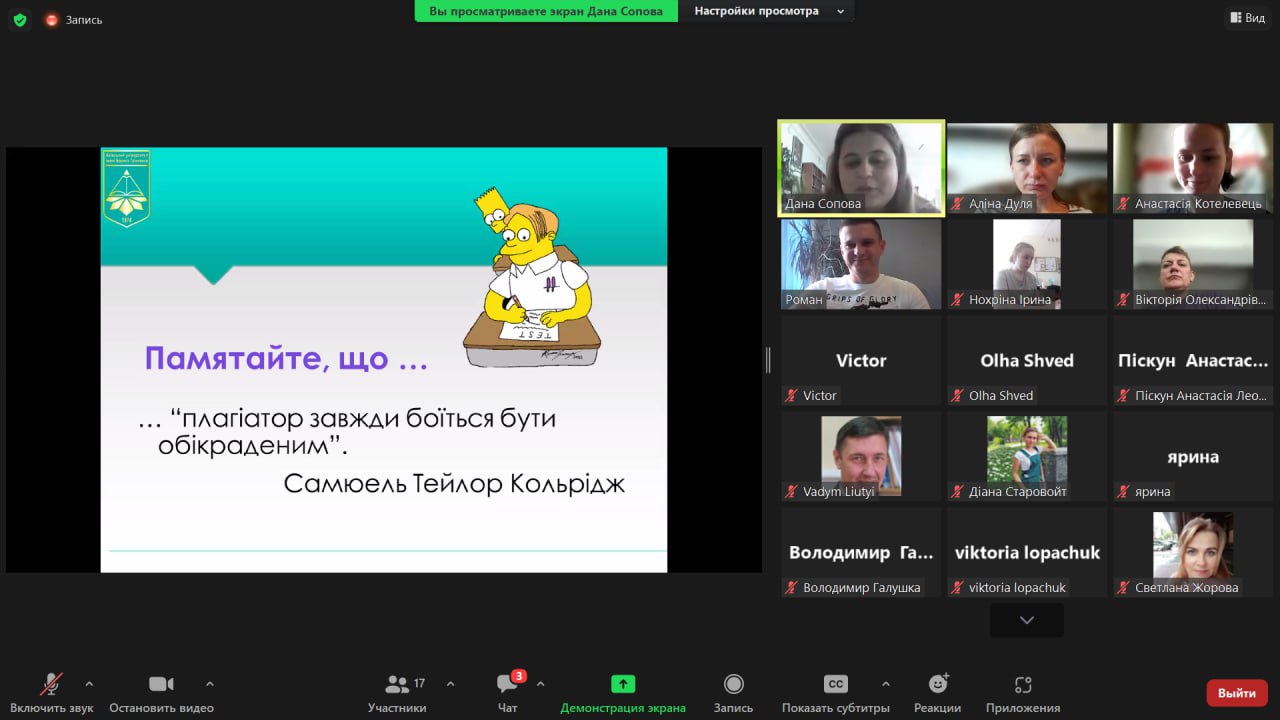
Task: Select Нохріна Ірина's video tile
Action: coord(1027,264)
